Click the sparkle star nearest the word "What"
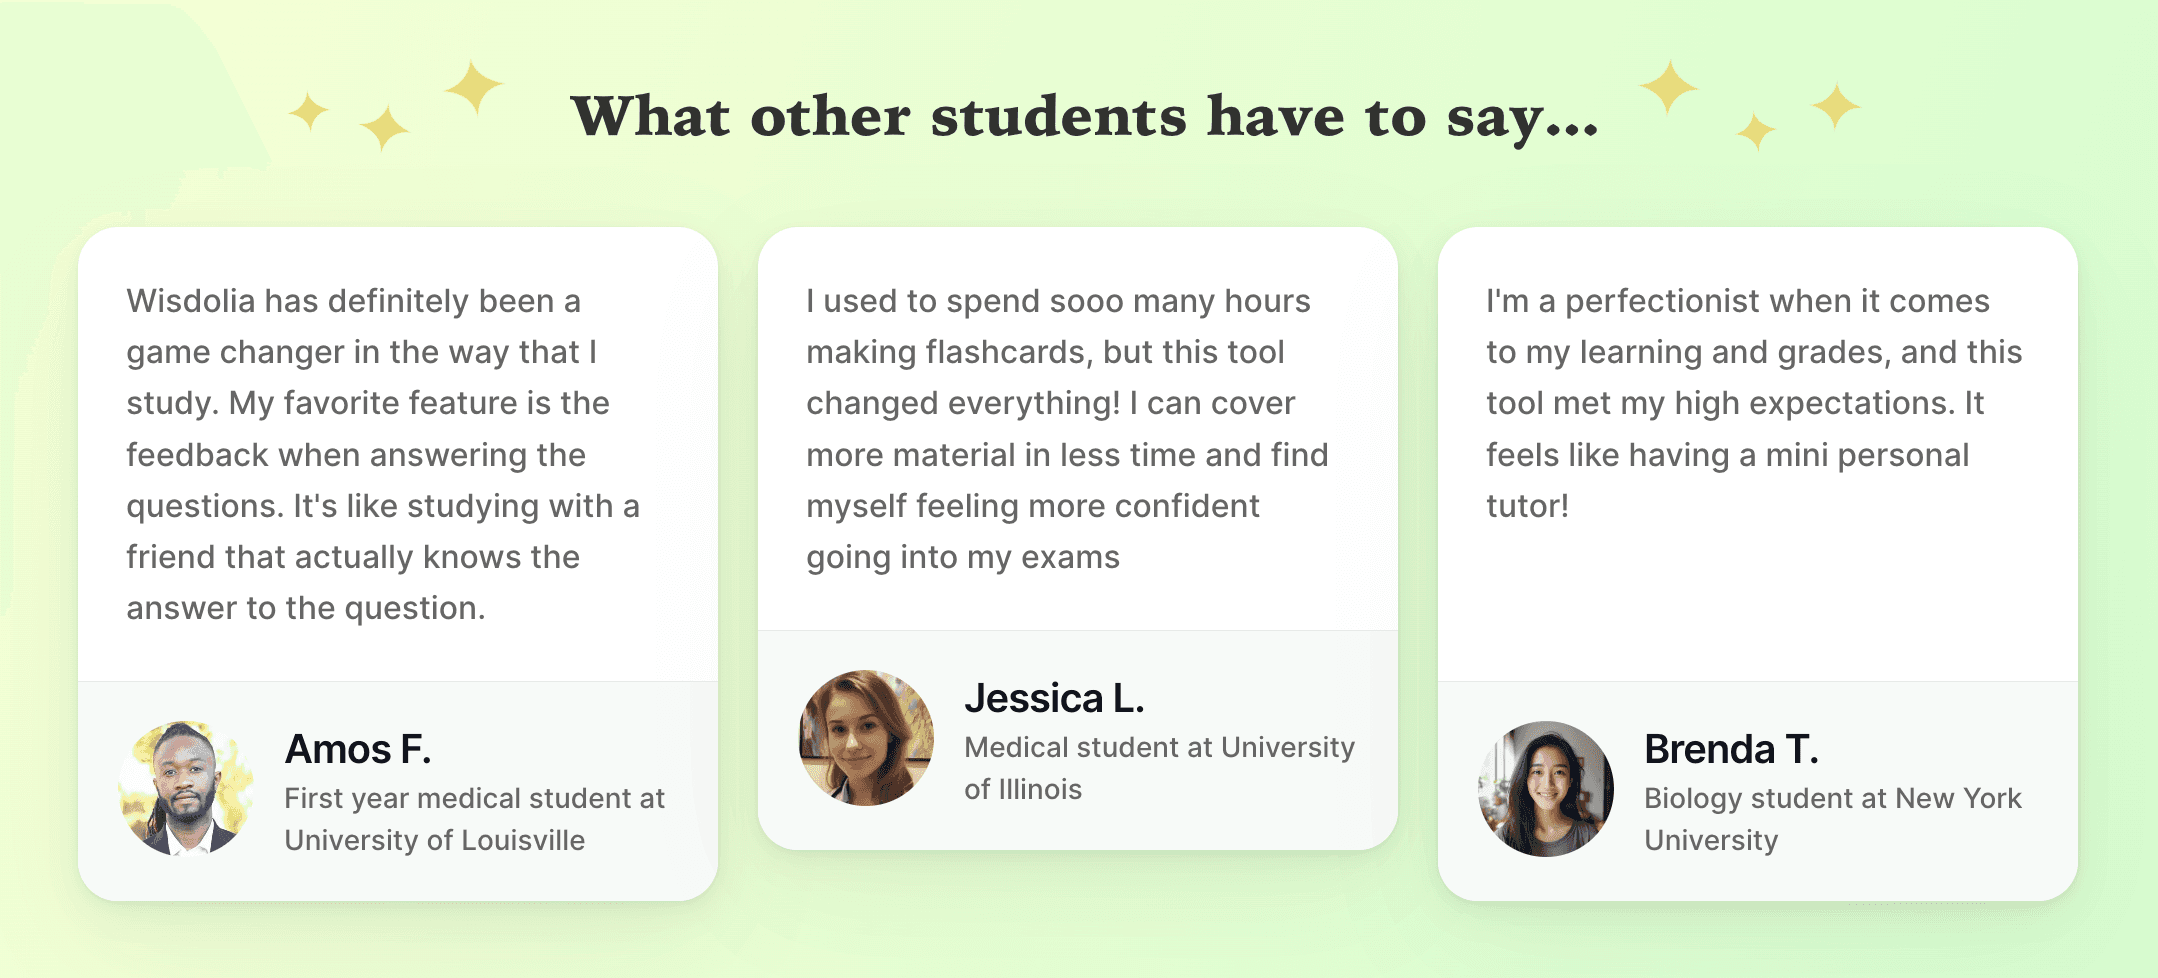This screenshot has width=2158, height=978. 473,86
